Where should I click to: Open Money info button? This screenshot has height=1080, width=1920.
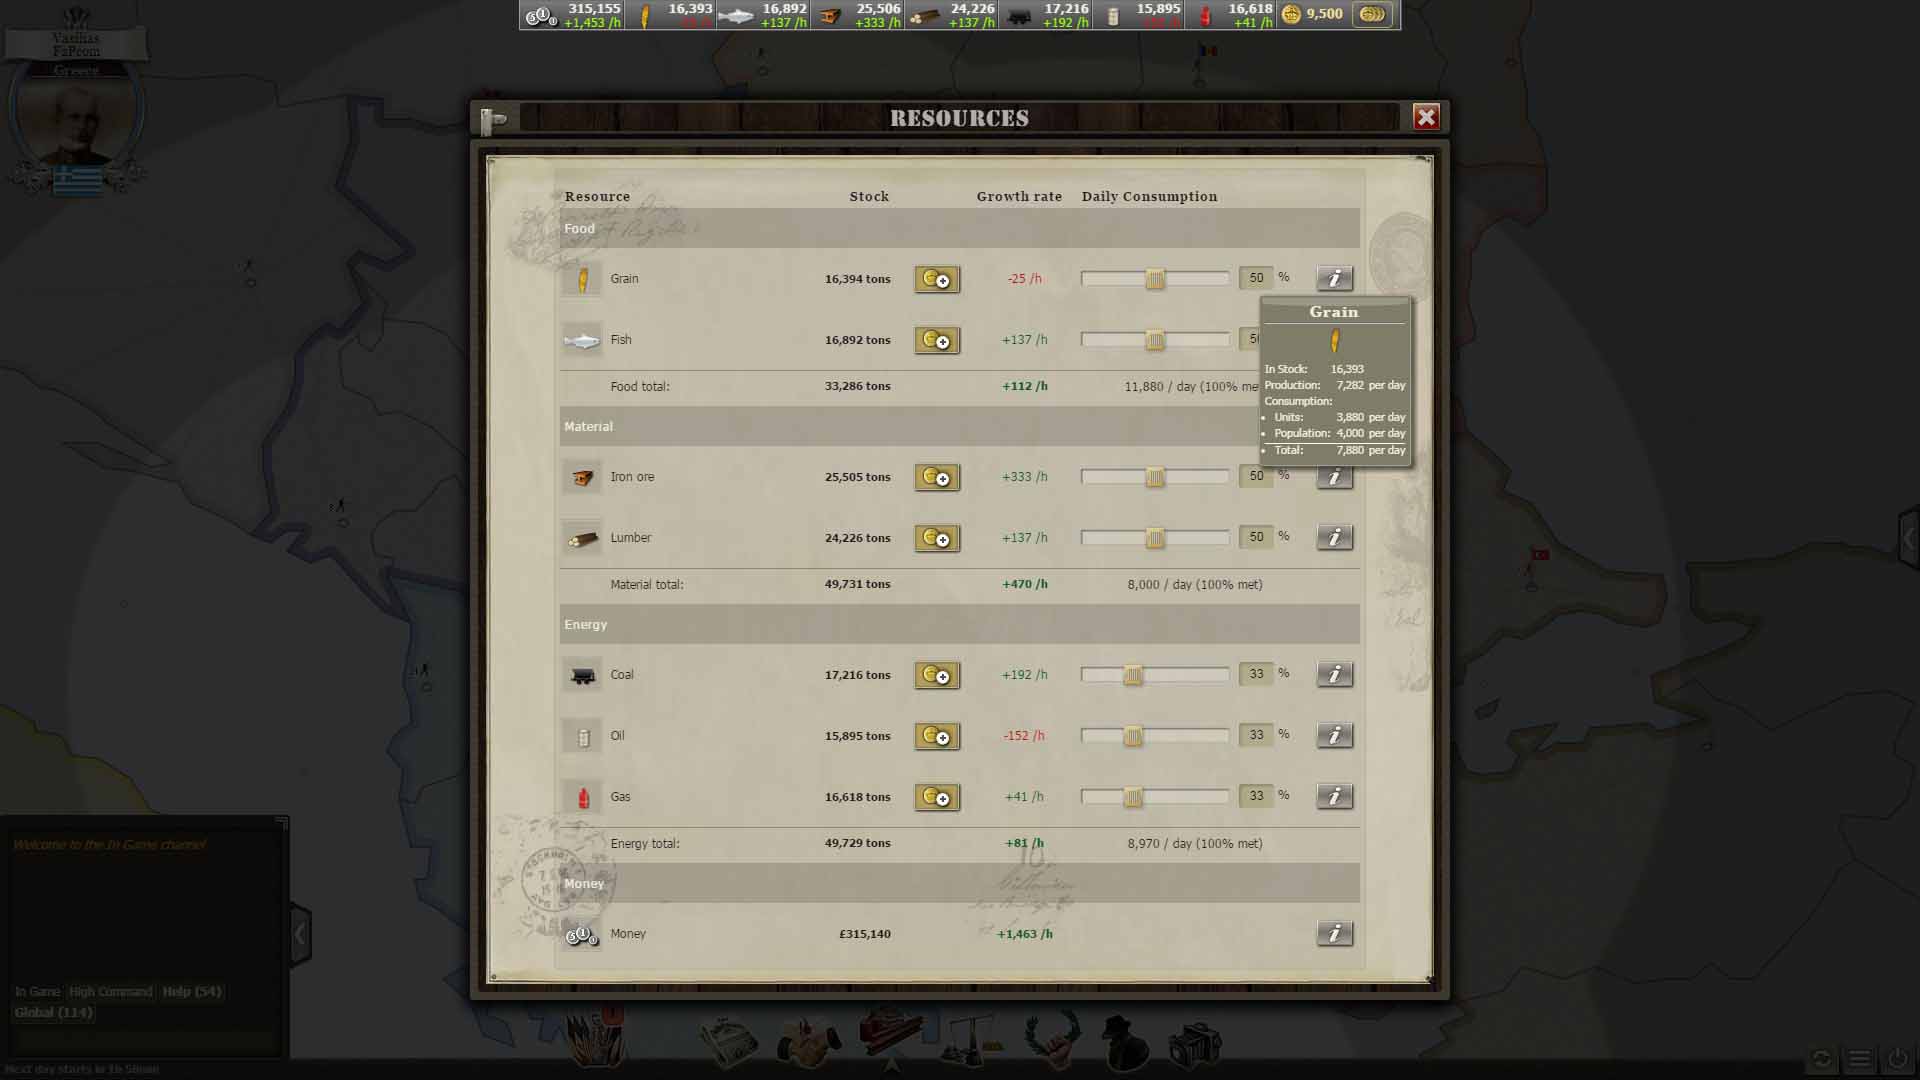click(1335, 933)
